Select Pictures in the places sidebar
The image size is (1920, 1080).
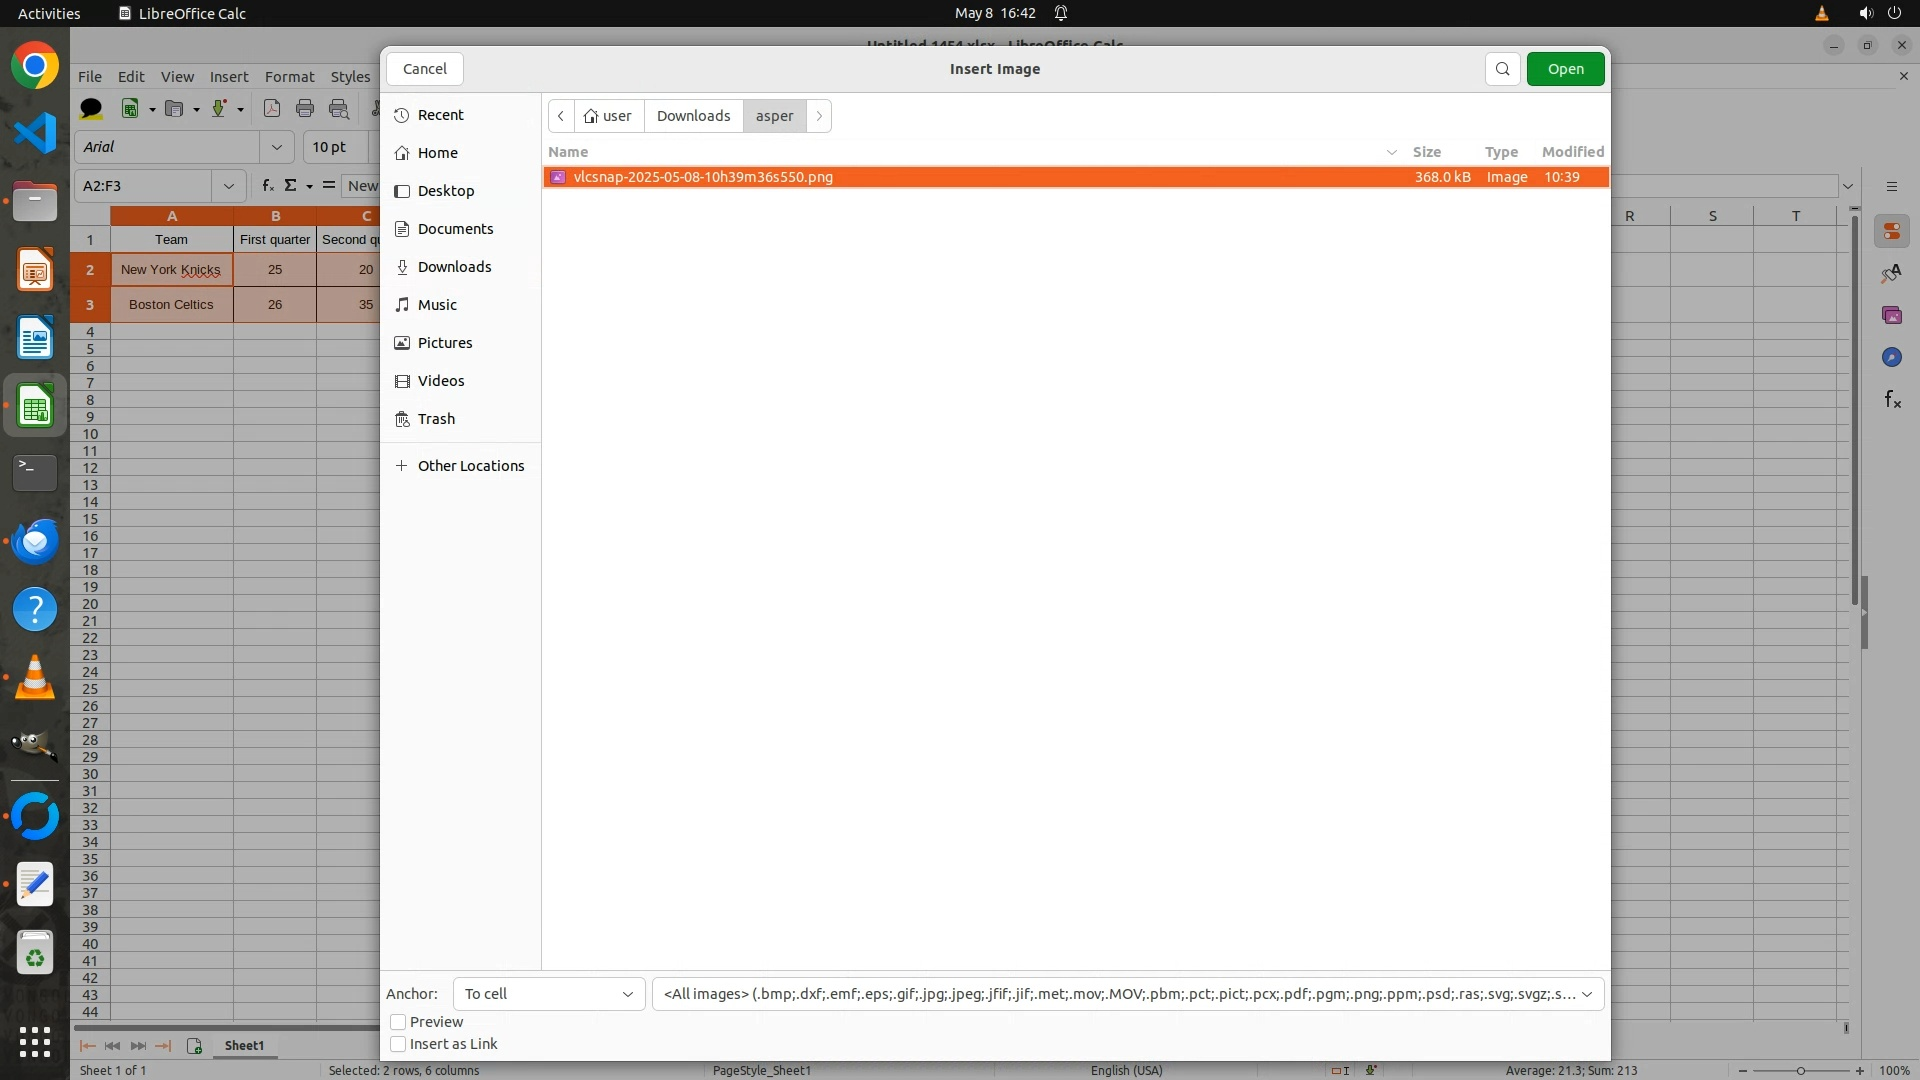click(x=445, y=343)
